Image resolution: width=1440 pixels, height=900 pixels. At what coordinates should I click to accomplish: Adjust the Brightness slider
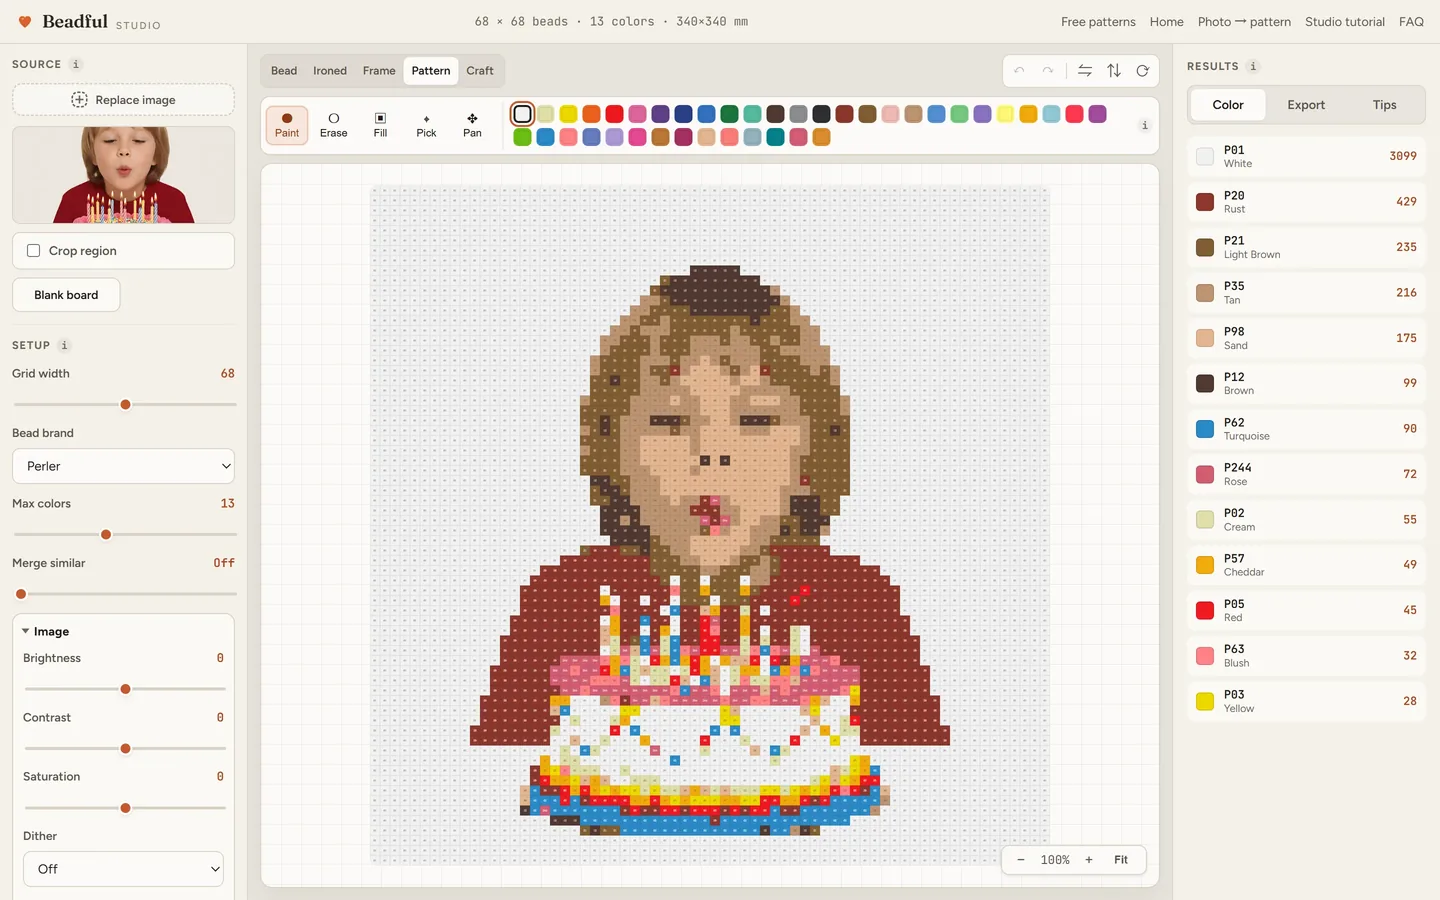125,689
